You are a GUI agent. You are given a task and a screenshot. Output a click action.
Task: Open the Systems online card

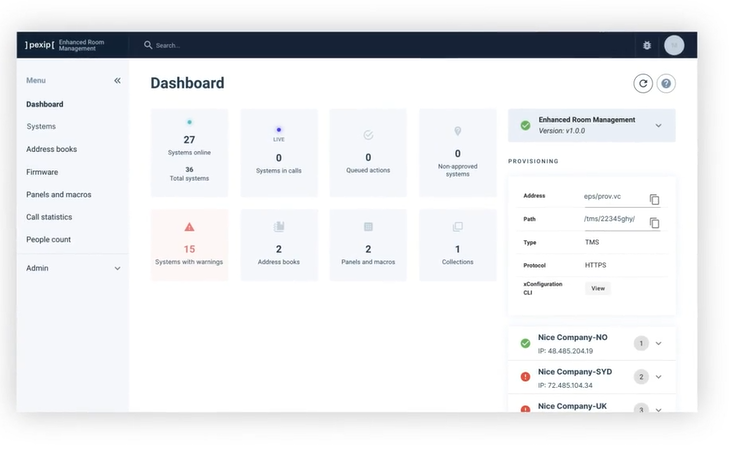pyautogui.click(x=189, y=153)
